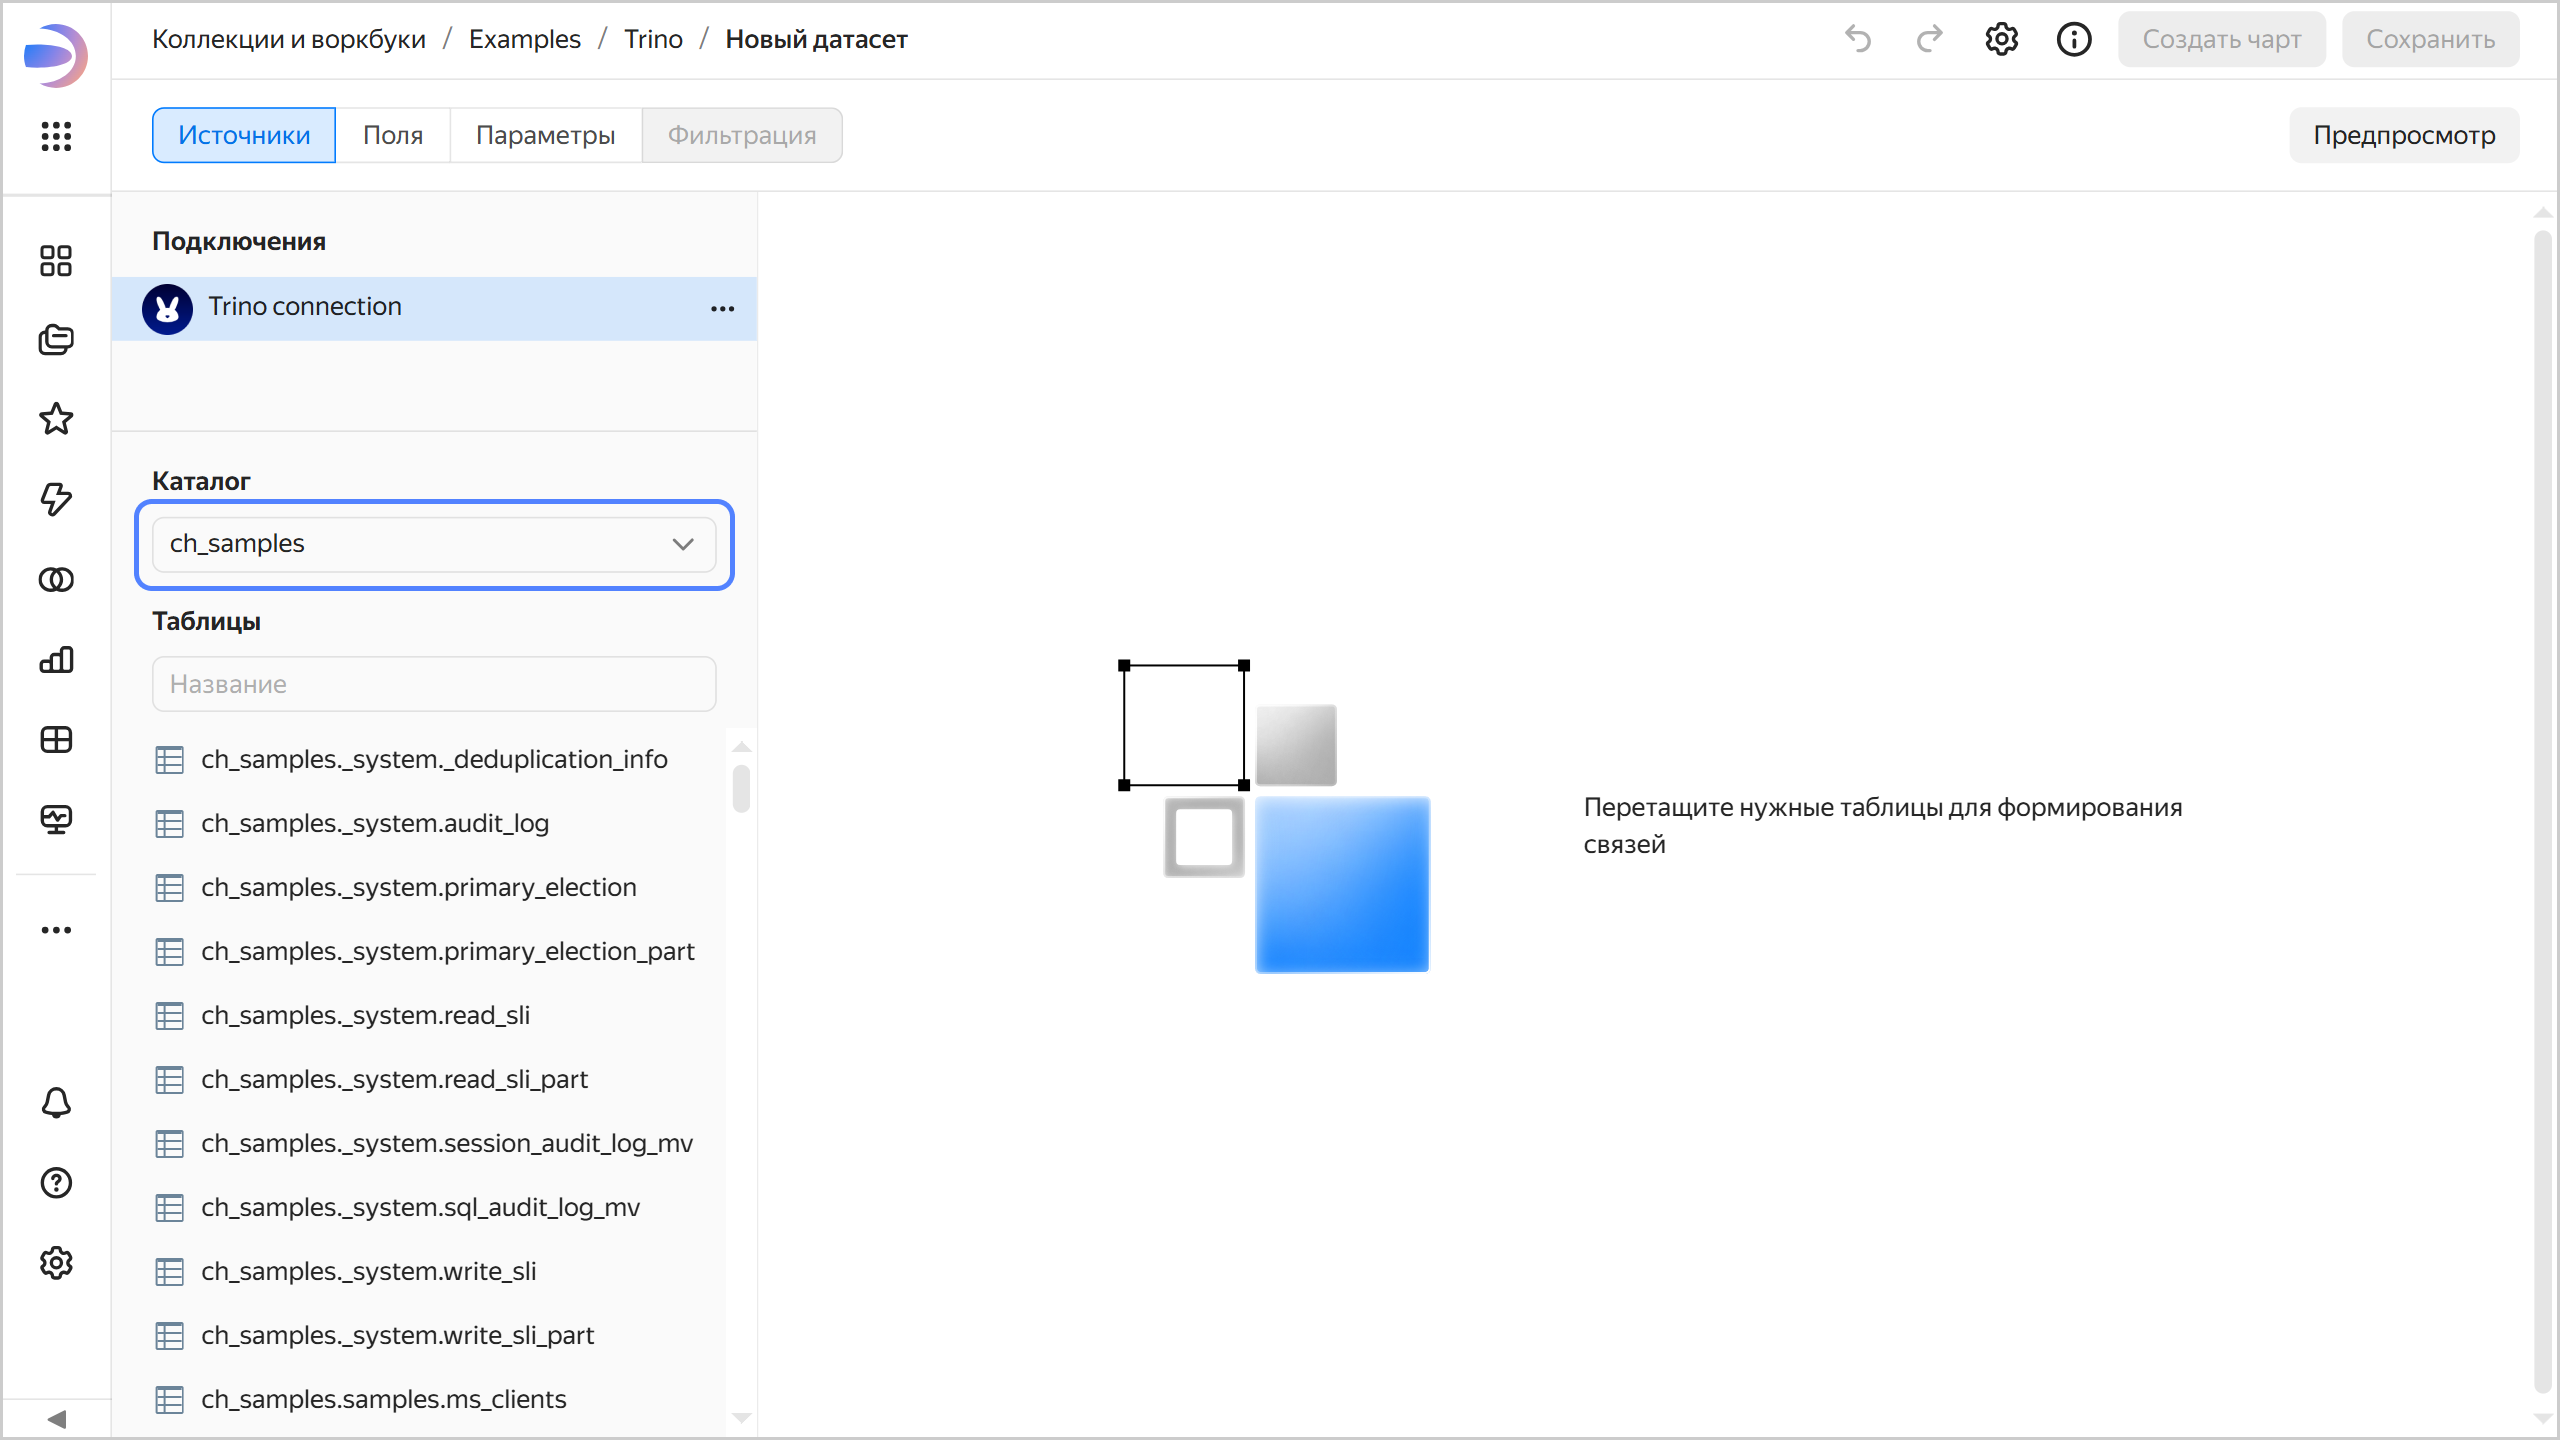Click the undo arrow icon
The width and height of the screenshot is (2560, 1440).
point(1858,40)
